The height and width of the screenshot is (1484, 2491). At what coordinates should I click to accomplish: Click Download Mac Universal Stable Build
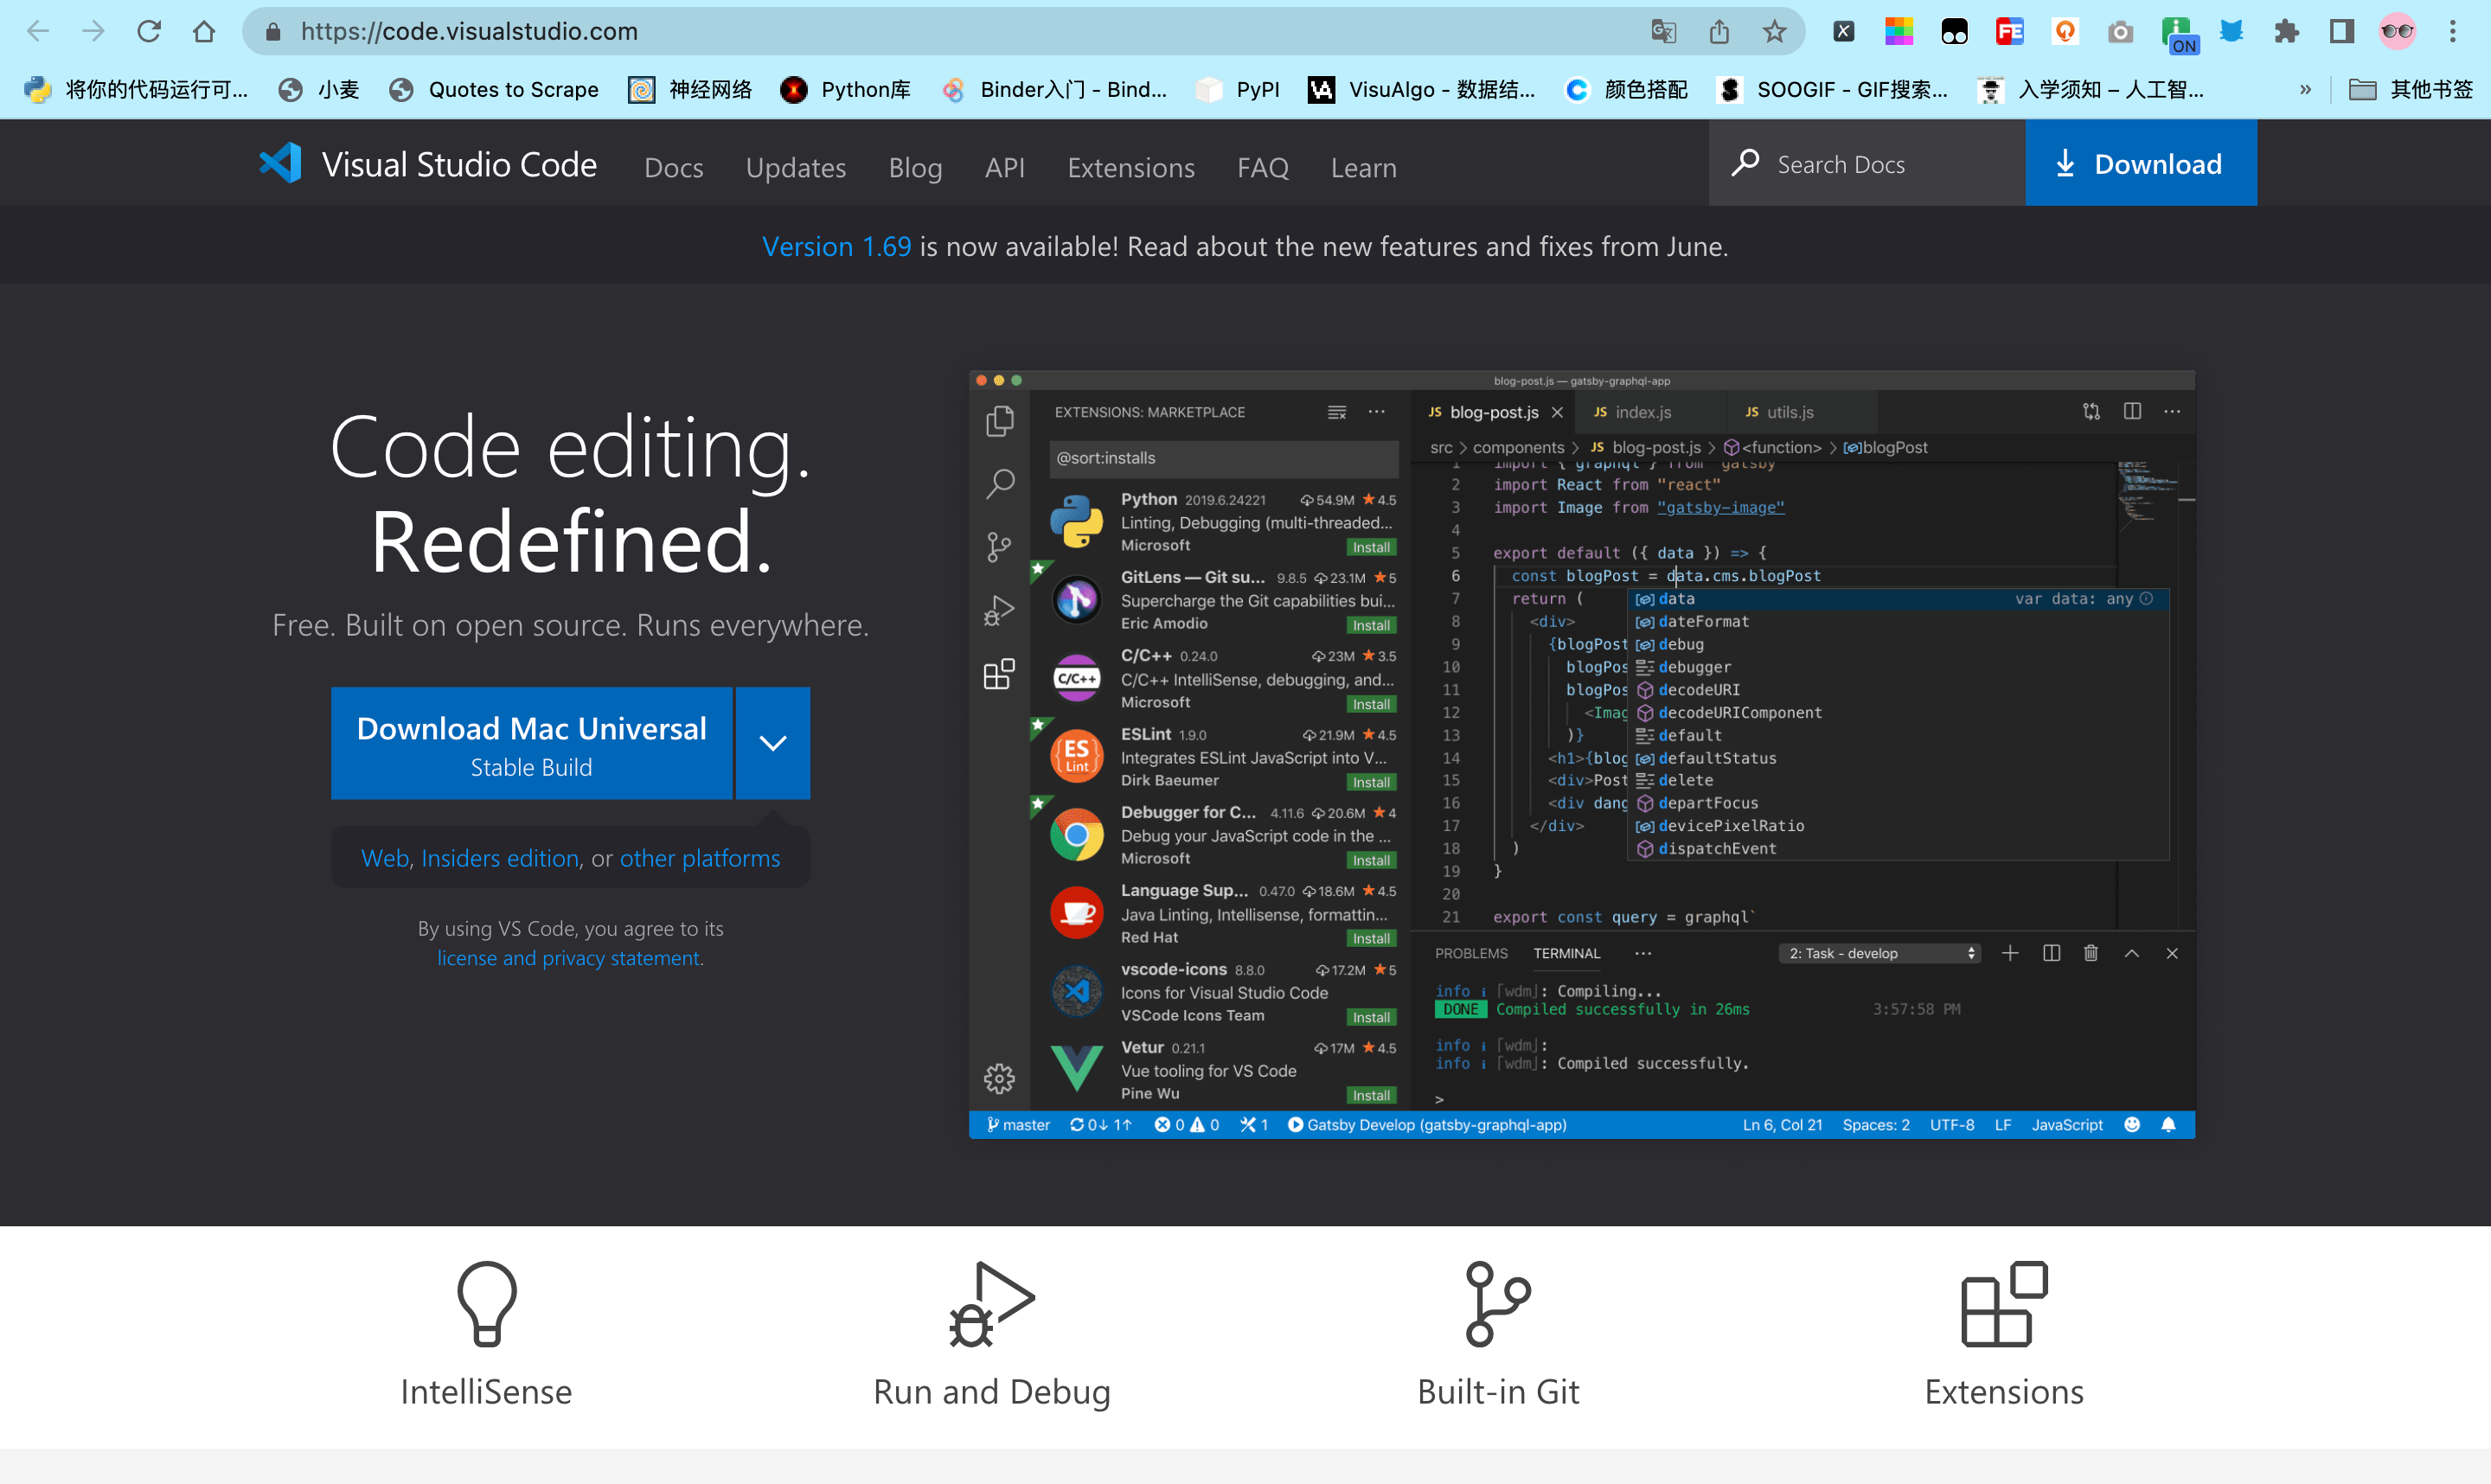[x=532, y=743]
